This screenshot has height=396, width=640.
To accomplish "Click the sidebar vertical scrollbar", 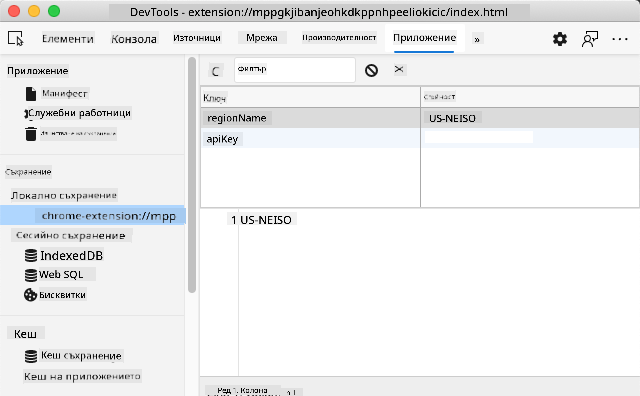I will [192, 175].
